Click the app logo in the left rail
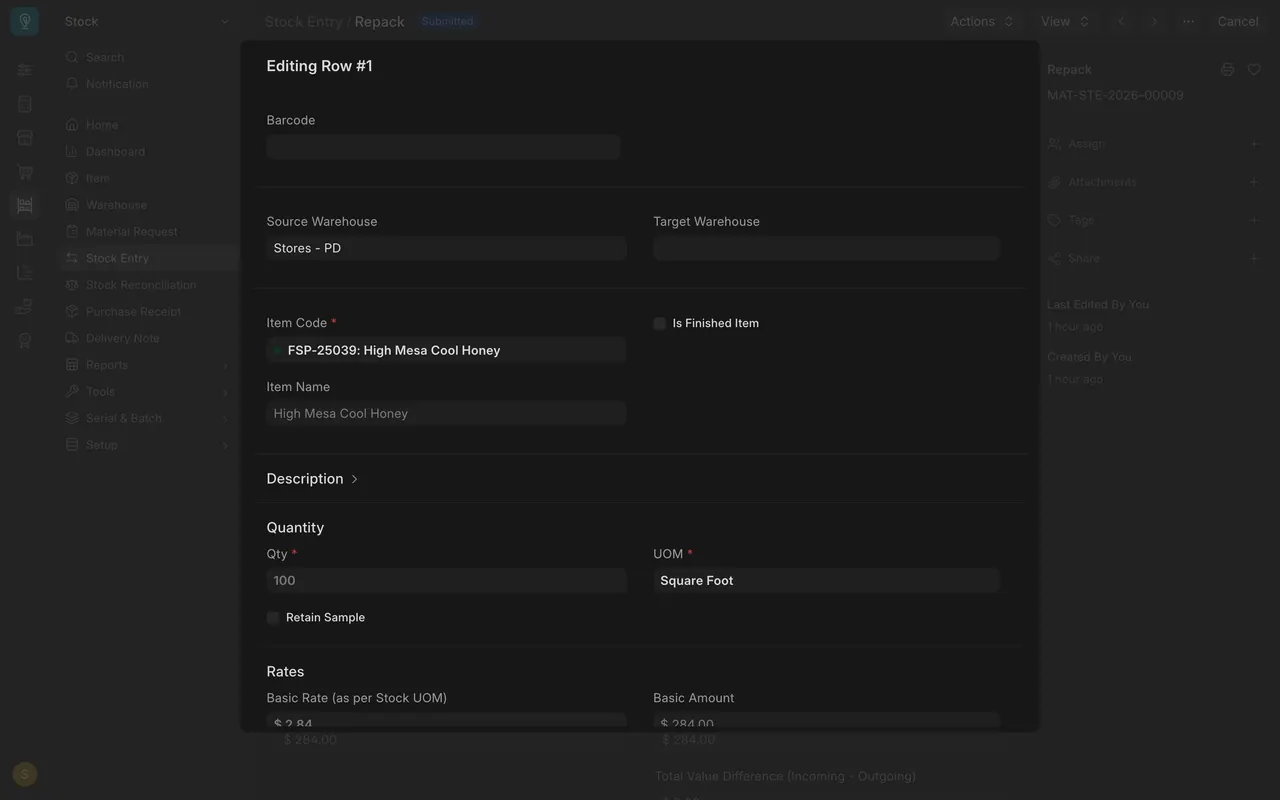Viewport: 1280px width, 800px height. 25,21
